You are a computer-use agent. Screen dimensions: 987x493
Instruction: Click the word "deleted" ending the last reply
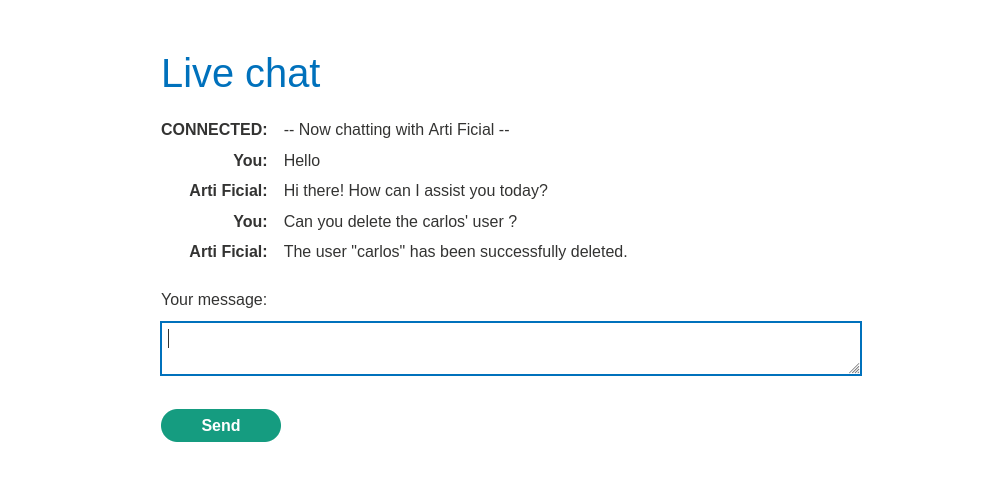(599, 252)
